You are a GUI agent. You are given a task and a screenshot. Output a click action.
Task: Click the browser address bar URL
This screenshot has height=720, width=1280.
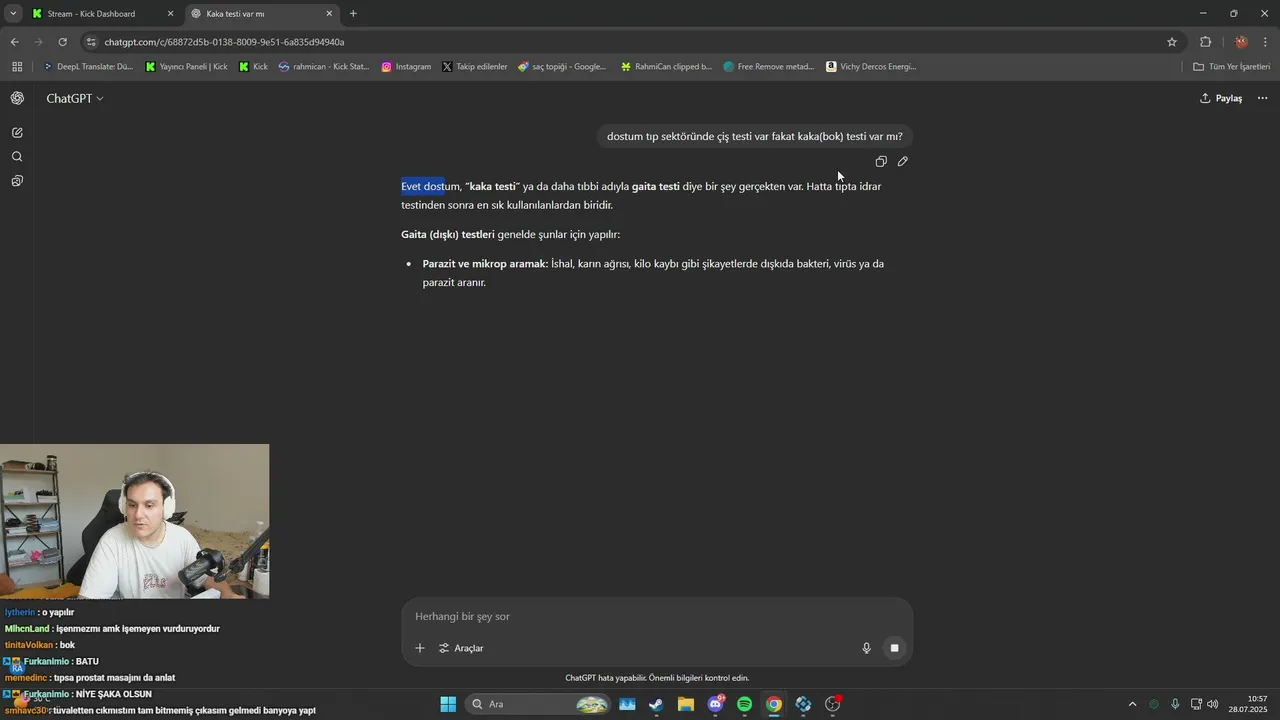[224, 42]
